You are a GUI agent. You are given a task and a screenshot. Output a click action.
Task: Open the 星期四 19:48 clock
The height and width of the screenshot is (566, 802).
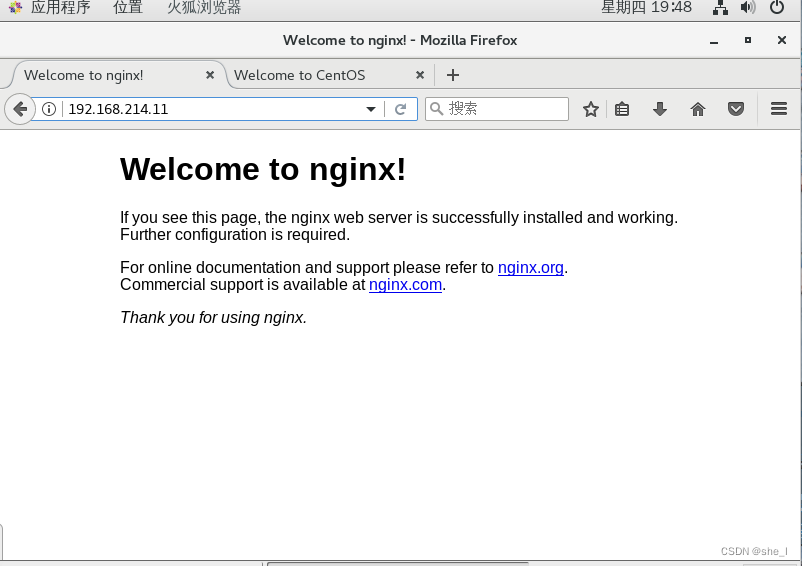coord(647,7)
